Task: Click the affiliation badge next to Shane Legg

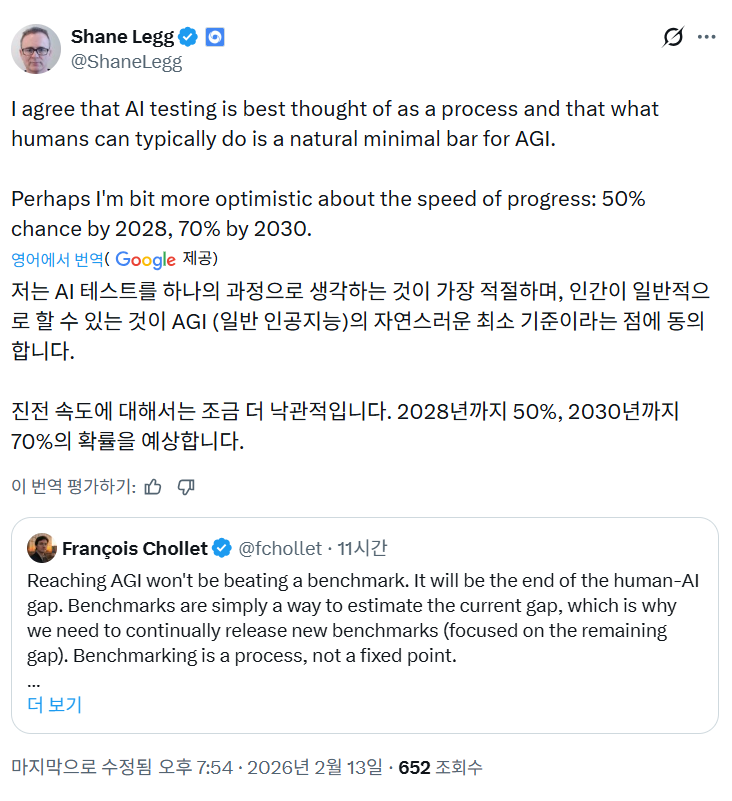Action: tap(215, 37)
